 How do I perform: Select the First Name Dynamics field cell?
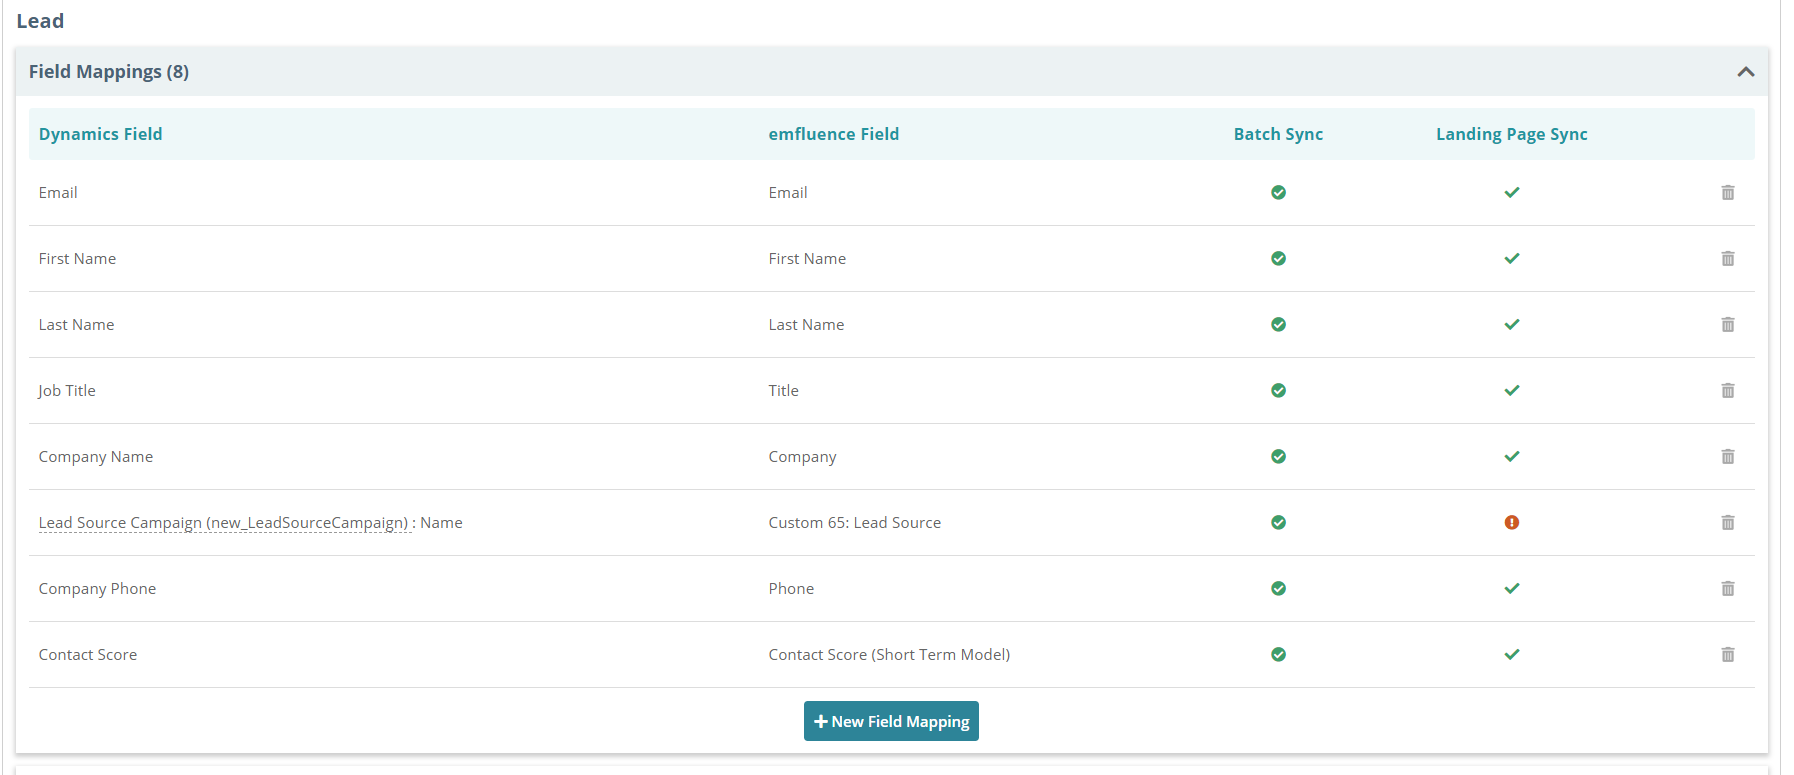coord(77,258)
